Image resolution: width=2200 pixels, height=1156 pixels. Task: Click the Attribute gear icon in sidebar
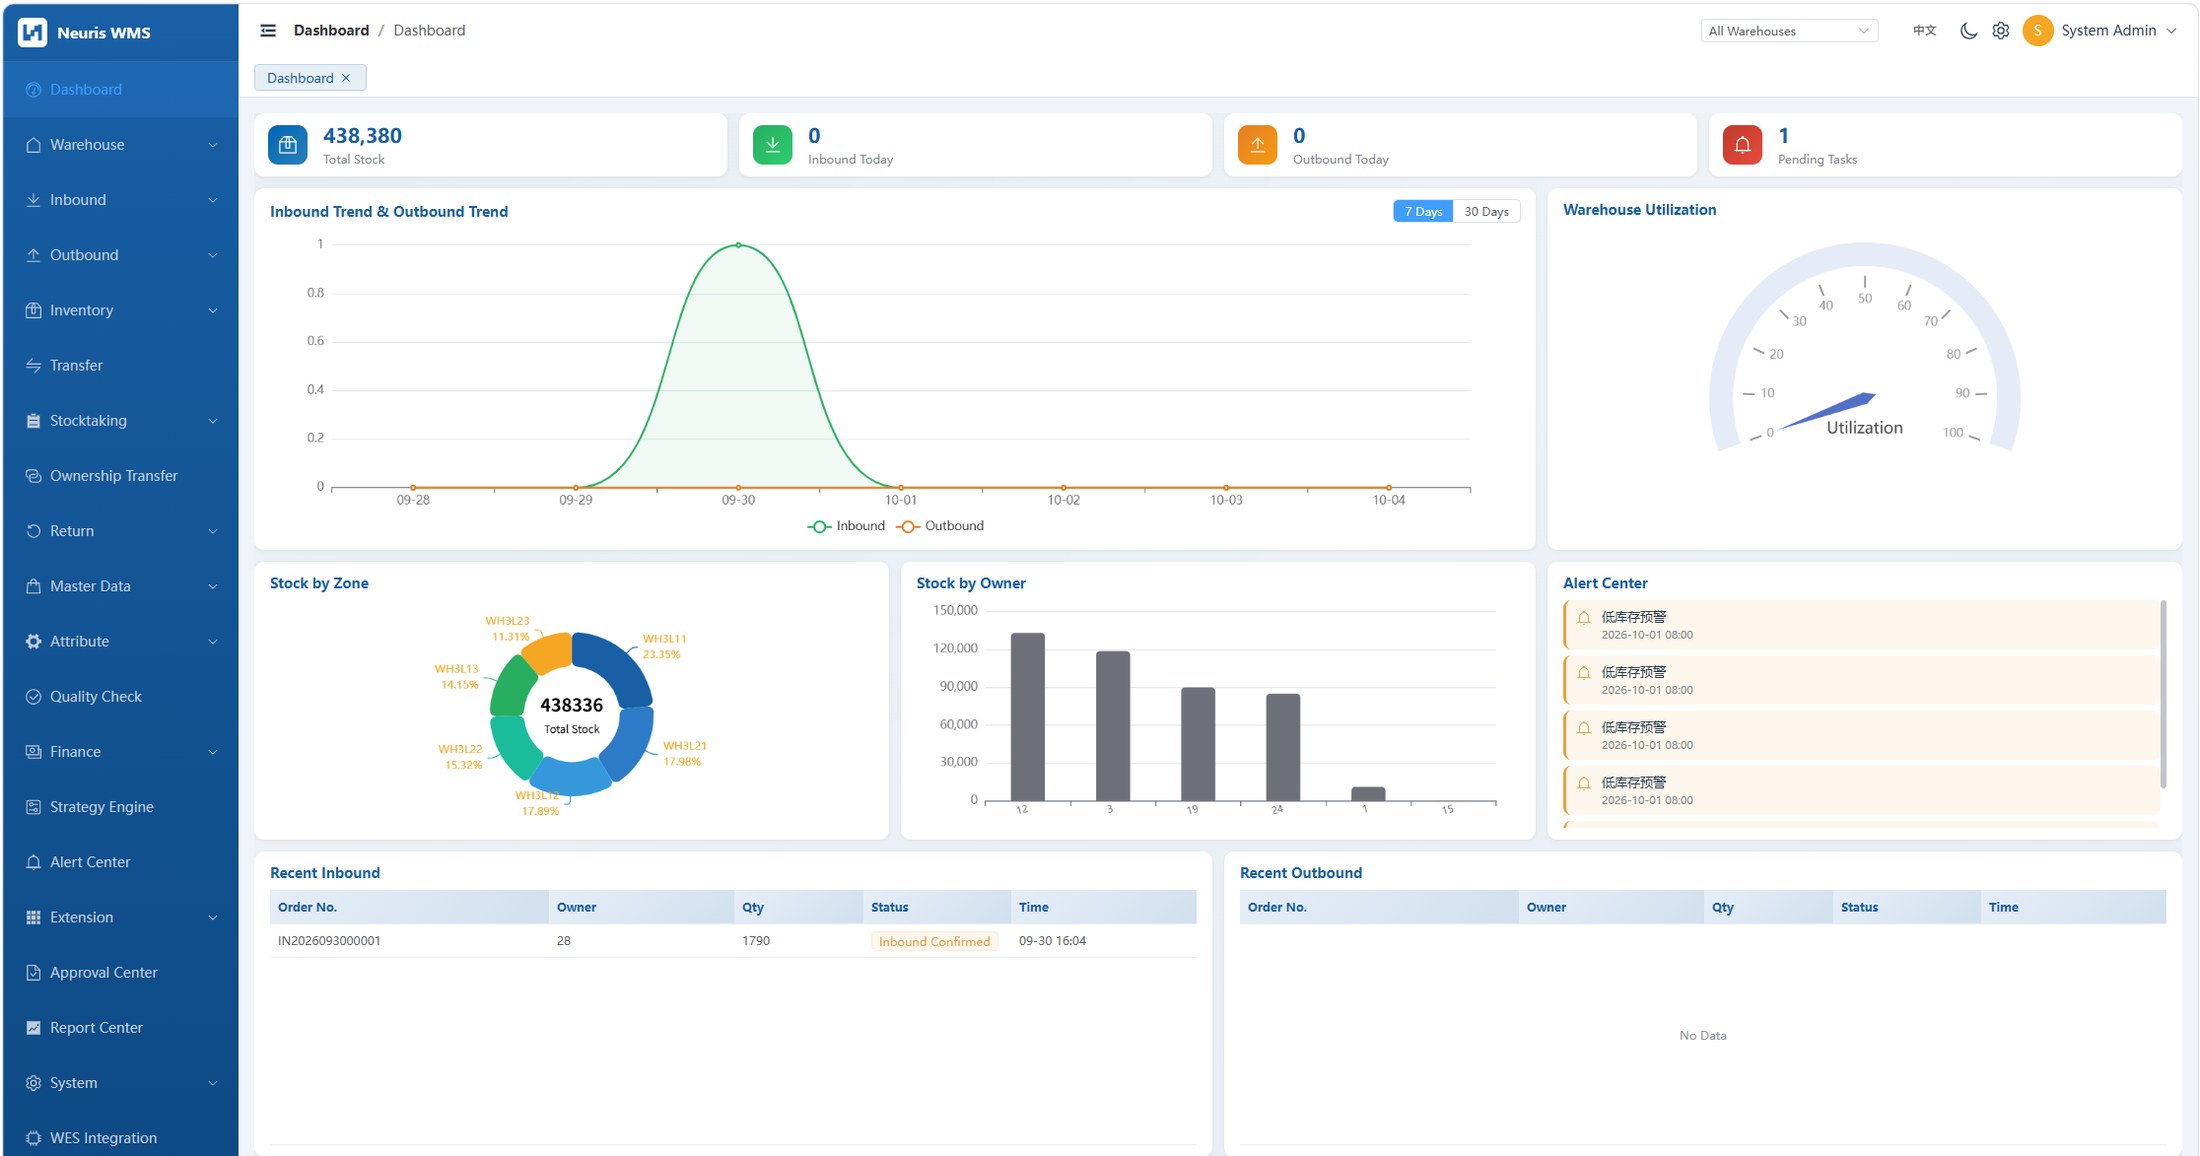click(x=33, y=641)
